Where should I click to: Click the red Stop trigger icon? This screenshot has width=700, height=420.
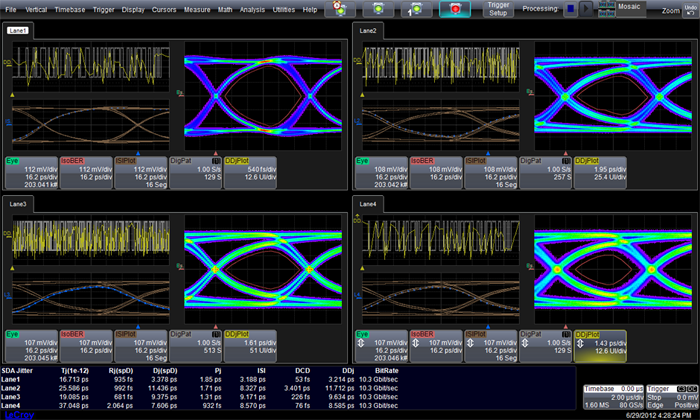pyautogui.click(x=456, y=9)
